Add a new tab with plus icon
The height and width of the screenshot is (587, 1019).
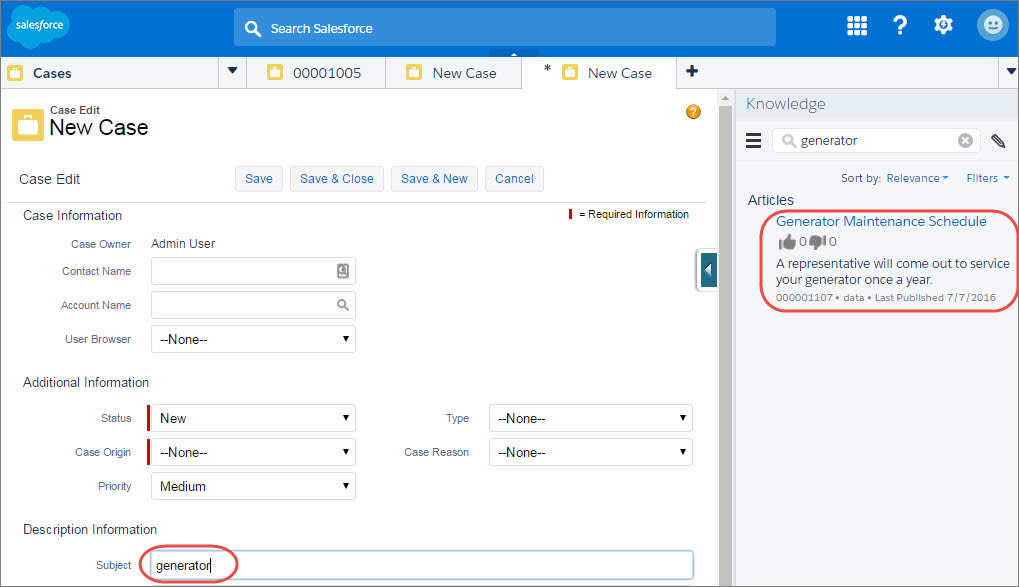[692, 72]
